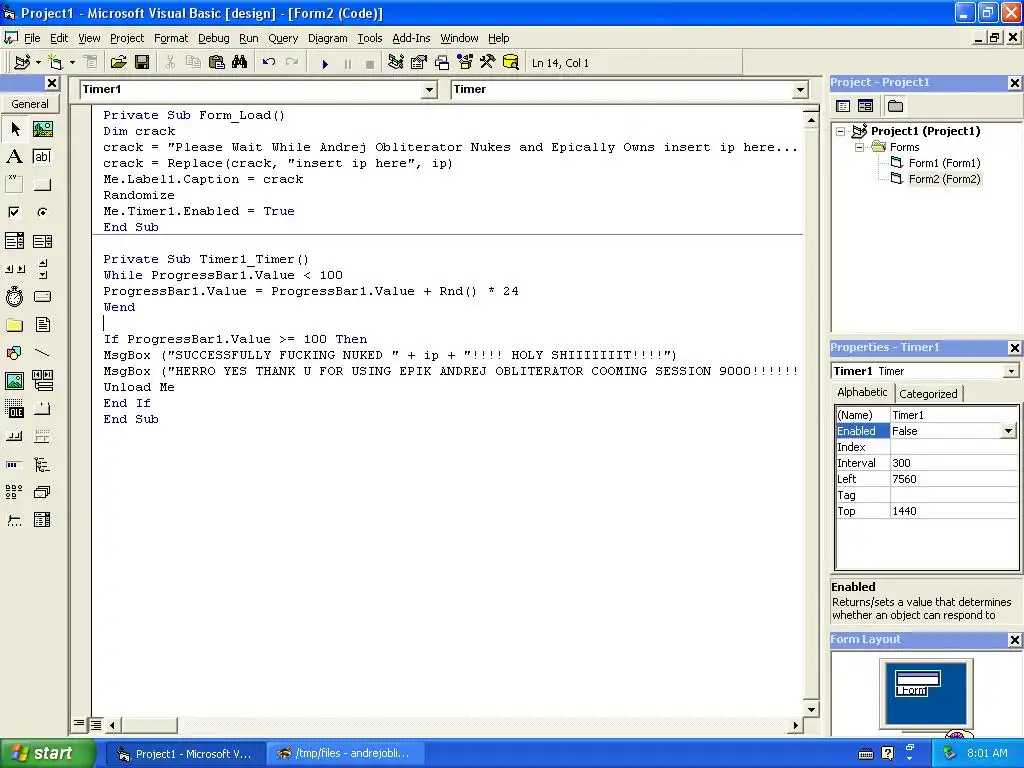Select the Data control tool
The height and width of the screenshot is (768, 1024).
(42, 380)
